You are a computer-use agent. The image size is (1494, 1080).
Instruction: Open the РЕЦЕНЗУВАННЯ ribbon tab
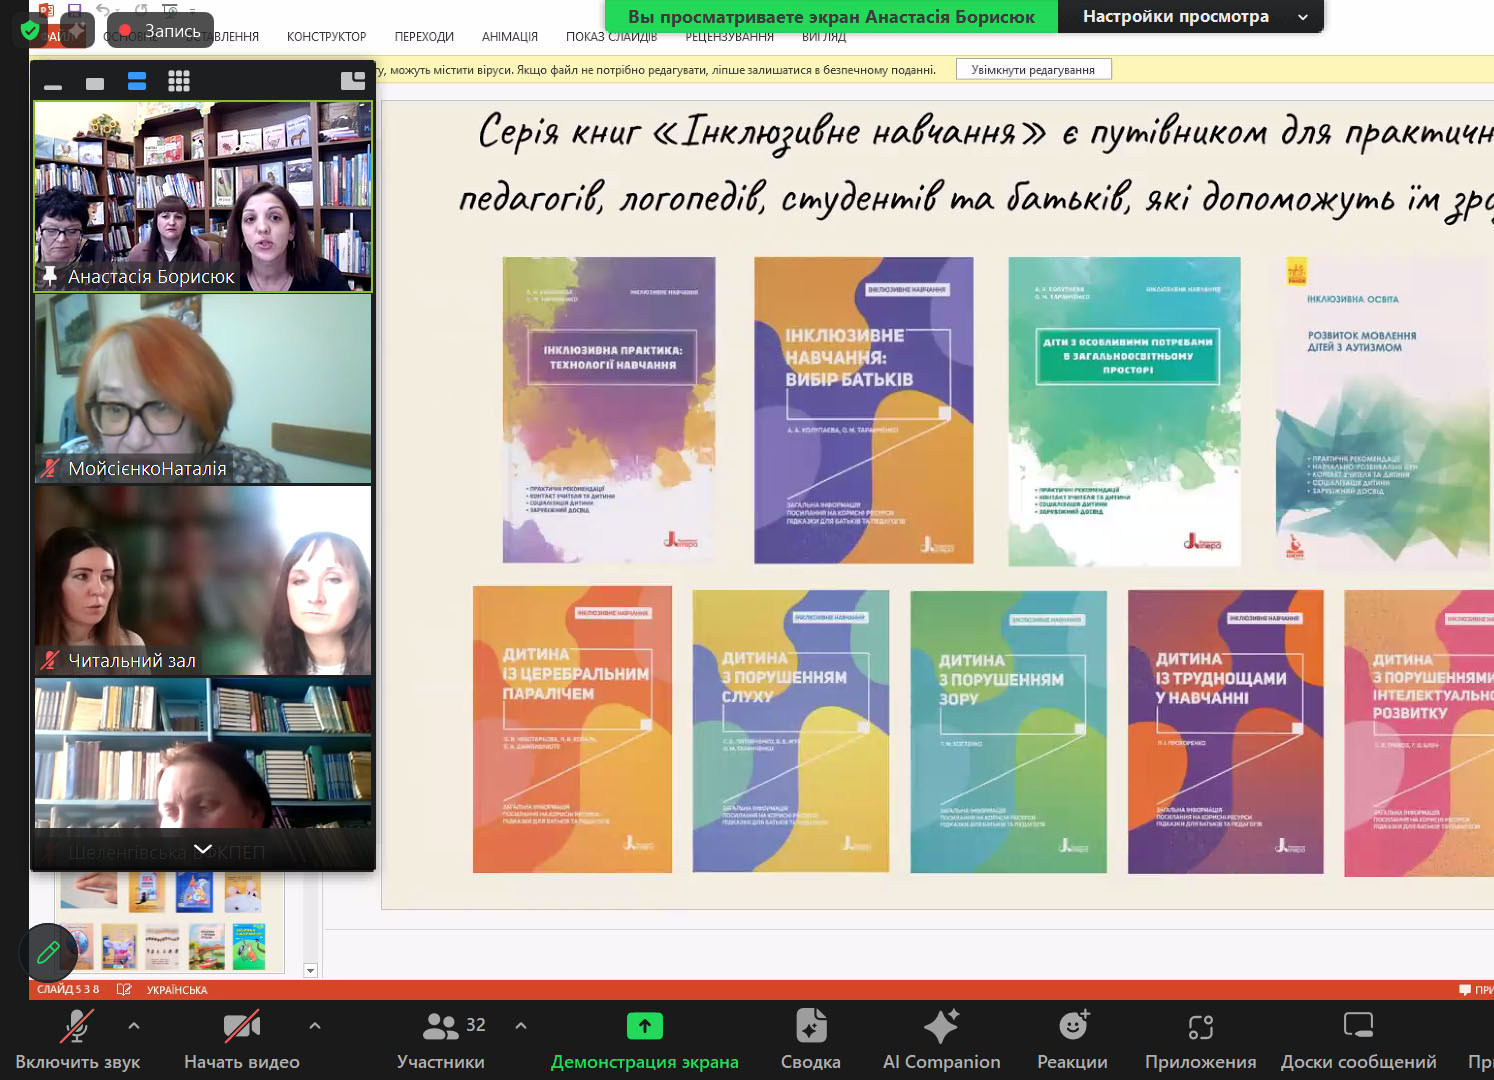(730, 37)
